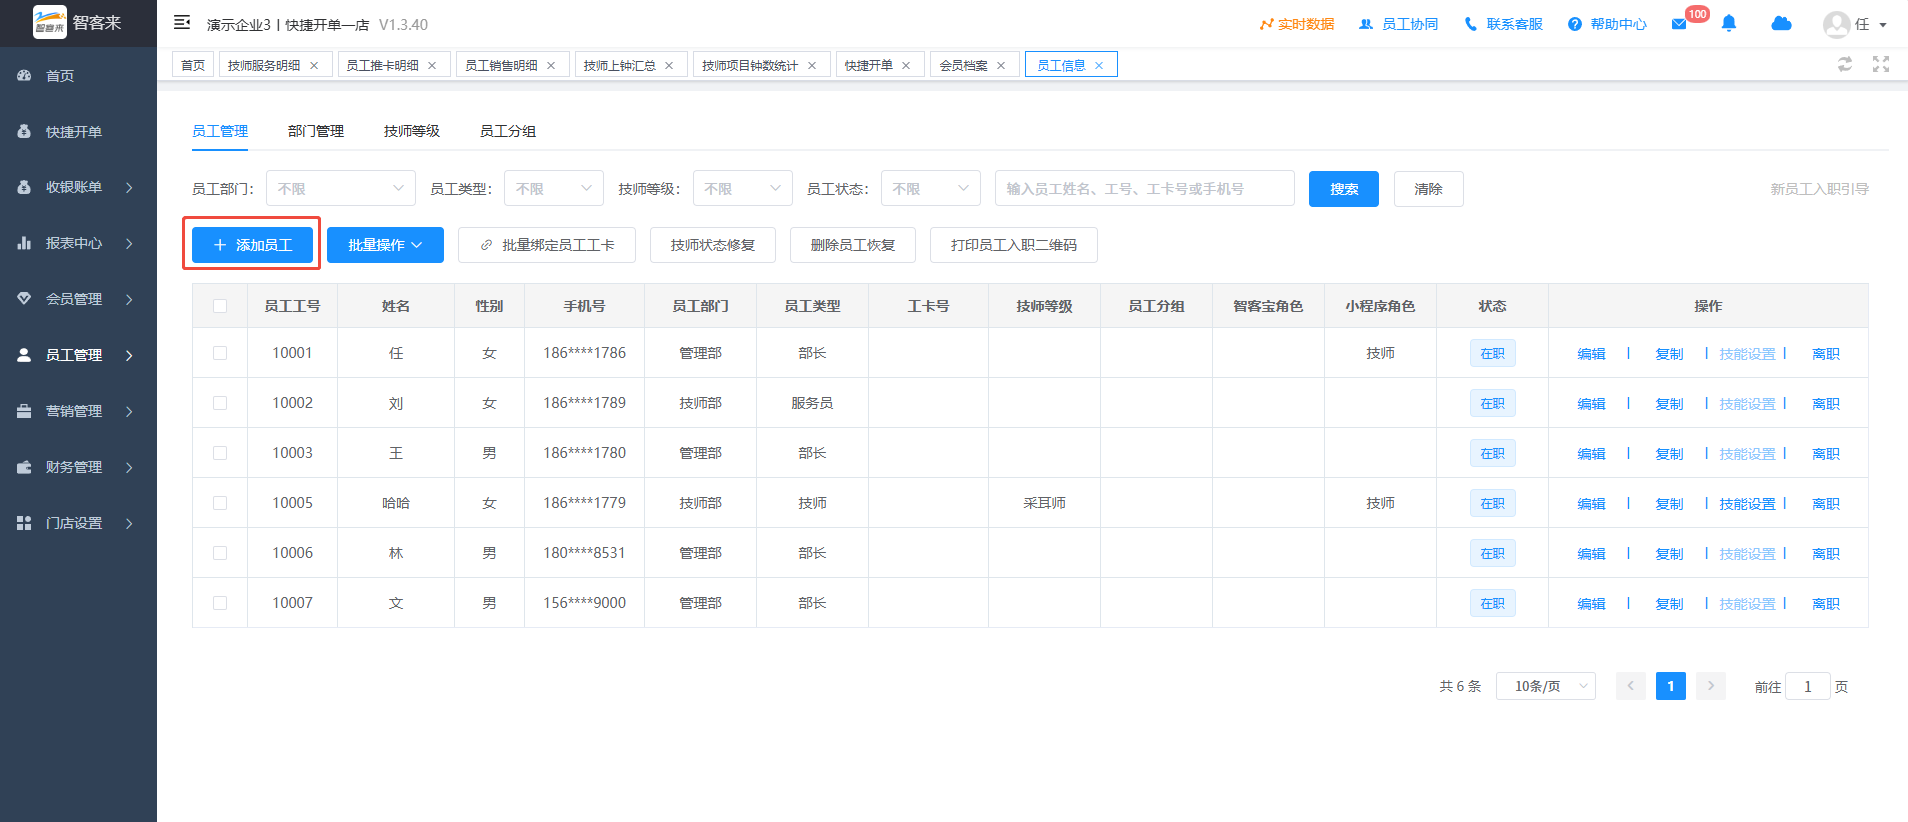Switch to 部门管理 tab
Image resolution: width=1908 pixels, height=822 pixels.
click(x=316, y=131)
